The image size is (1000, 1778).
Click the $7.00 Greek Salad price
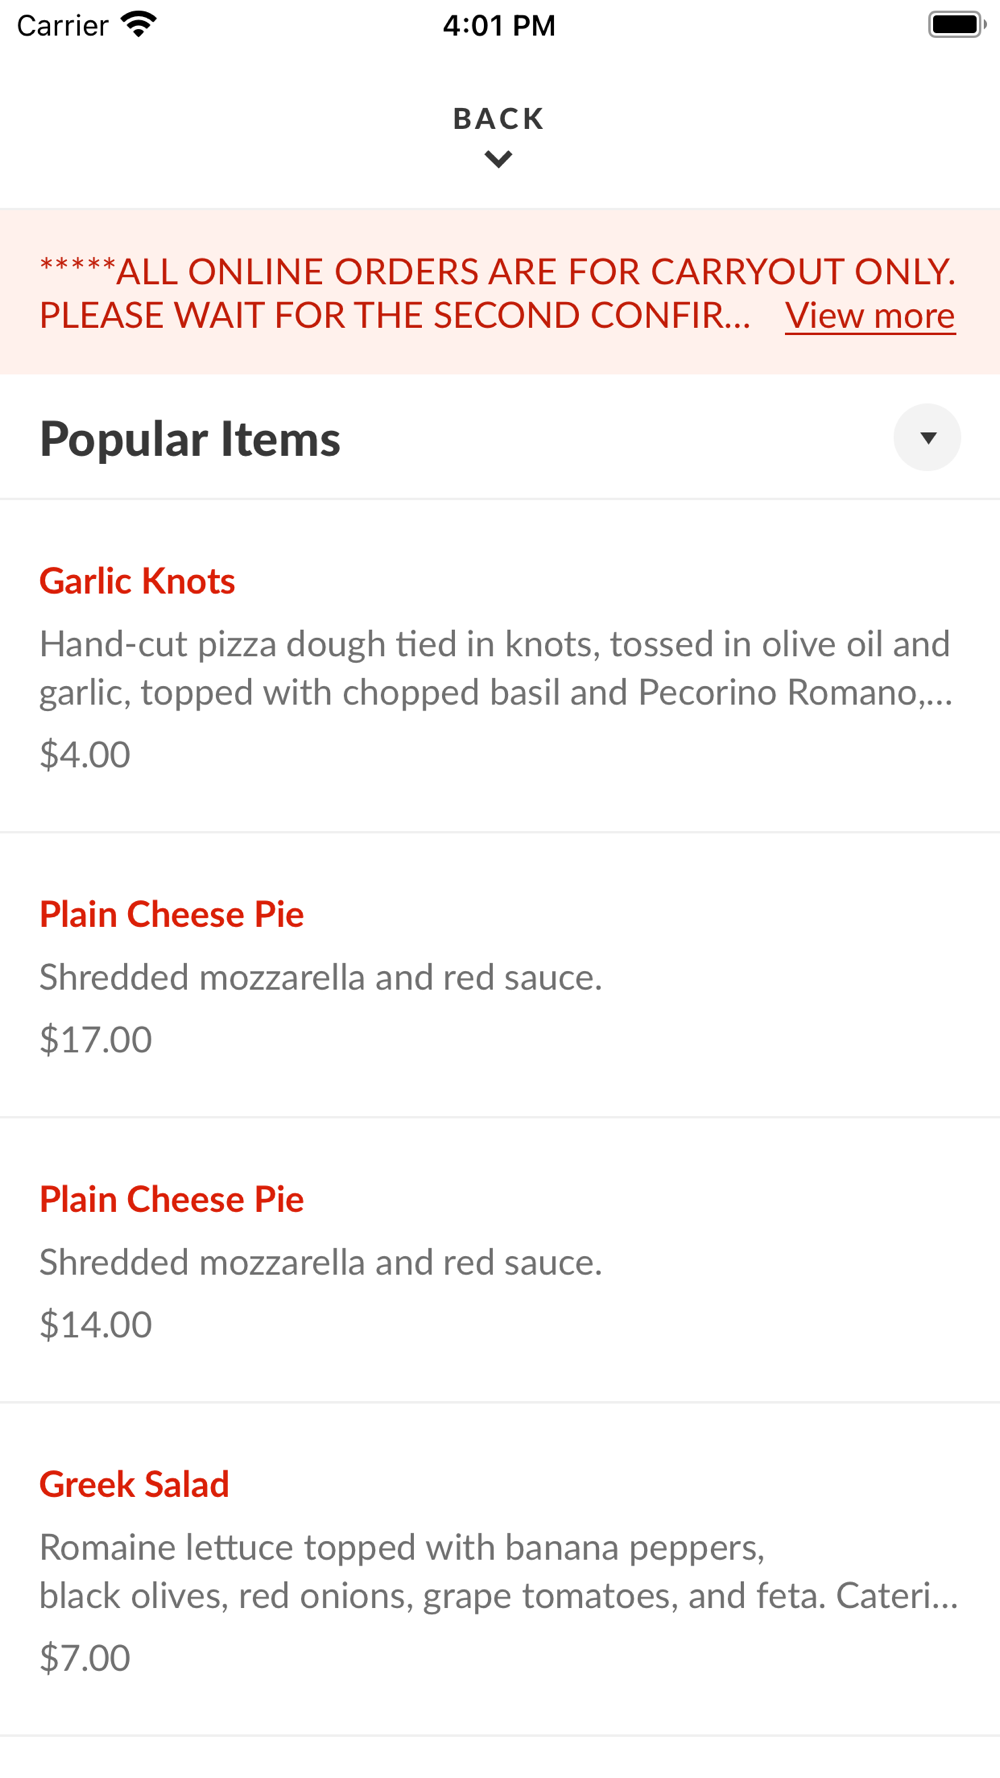[85, 1657]
